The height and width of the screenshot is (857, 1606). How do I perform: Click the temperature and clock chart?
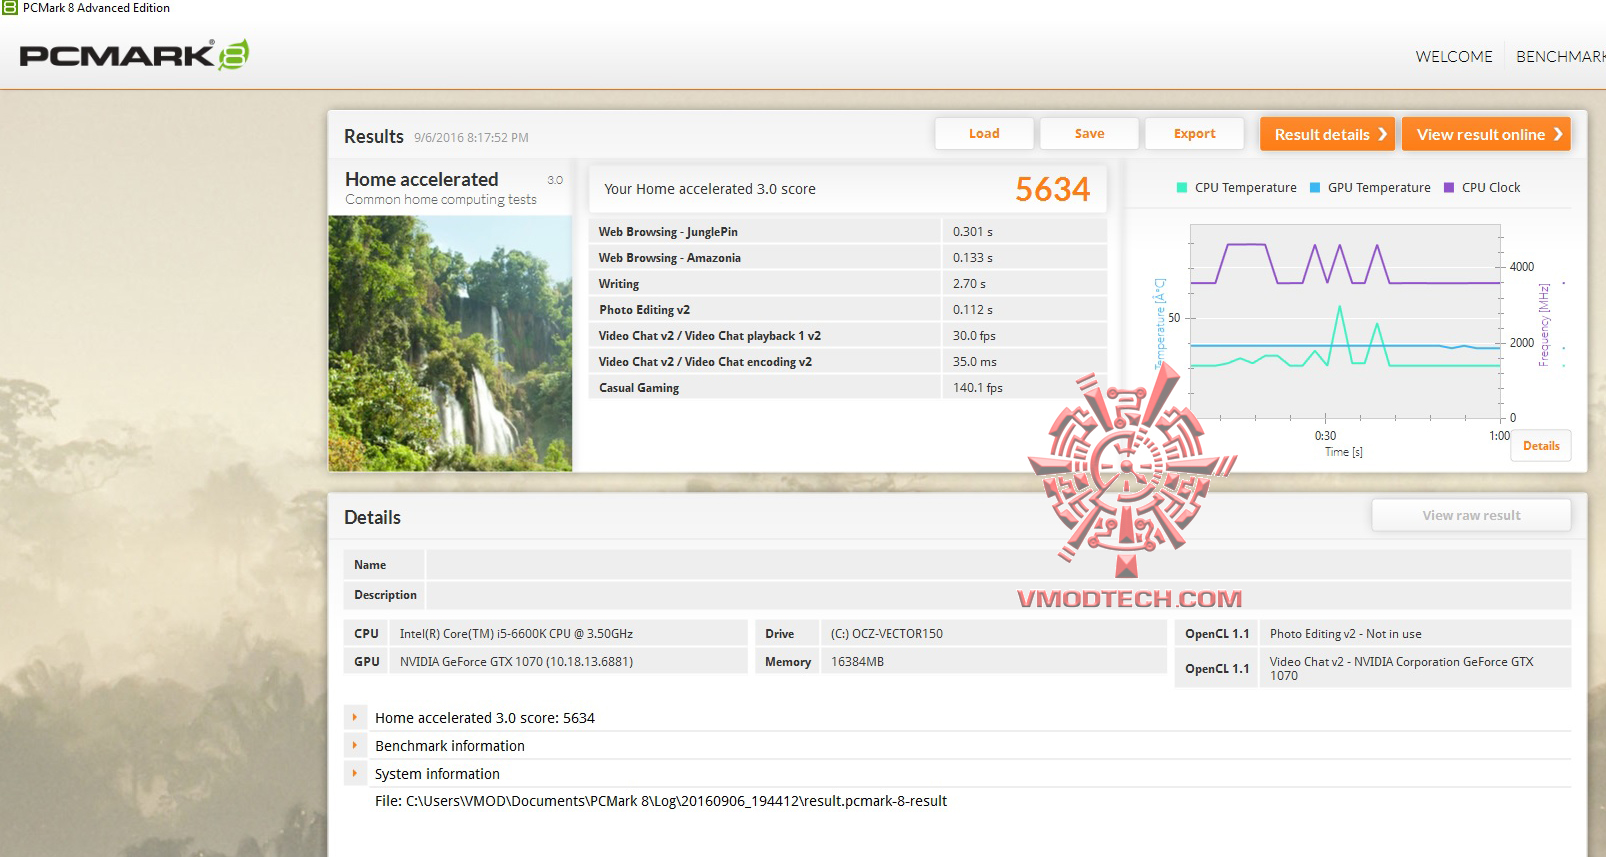(x=1345, y=322)
